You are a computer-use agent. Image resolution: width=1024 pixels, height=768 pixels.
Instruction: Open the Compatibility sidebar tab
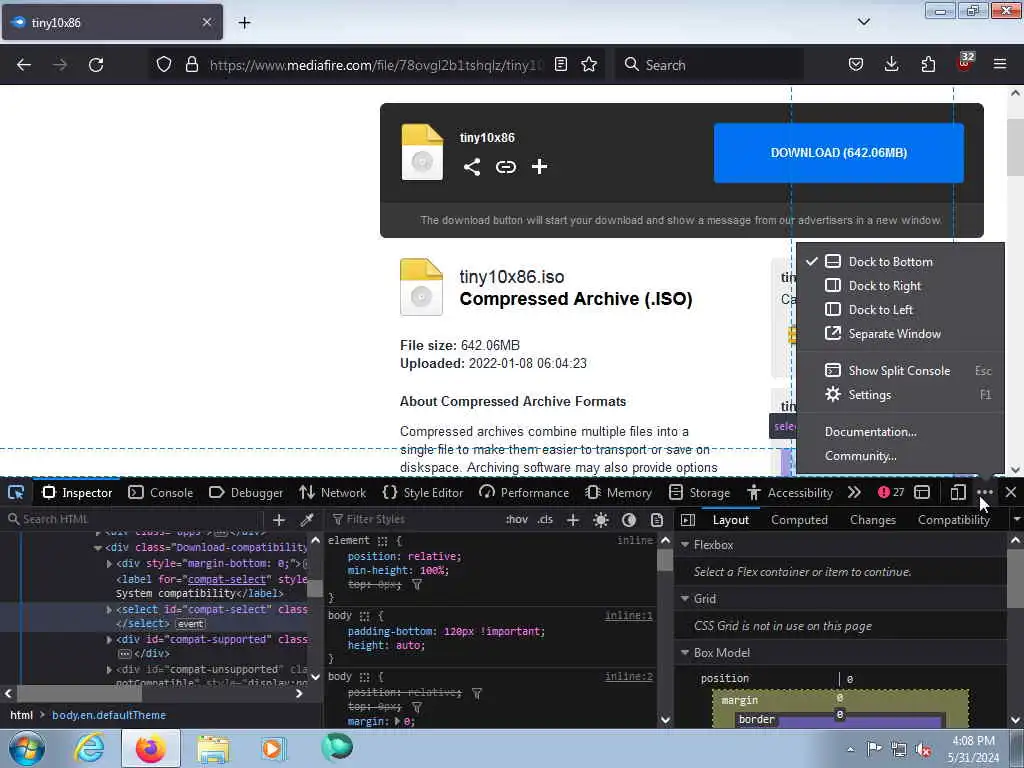click(x=953, y=520)
